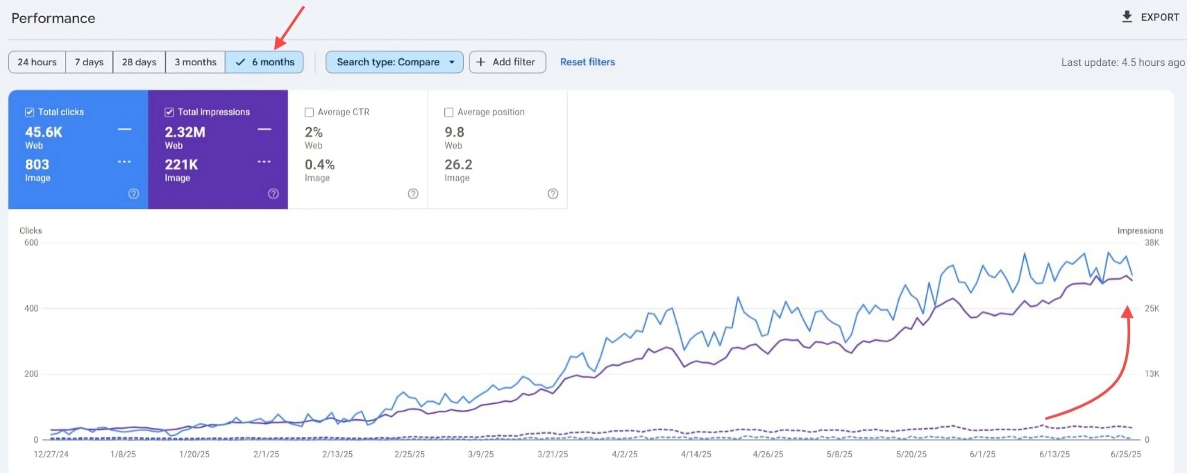Click the checkmark icon on 6 months

(x=240, y=62)
